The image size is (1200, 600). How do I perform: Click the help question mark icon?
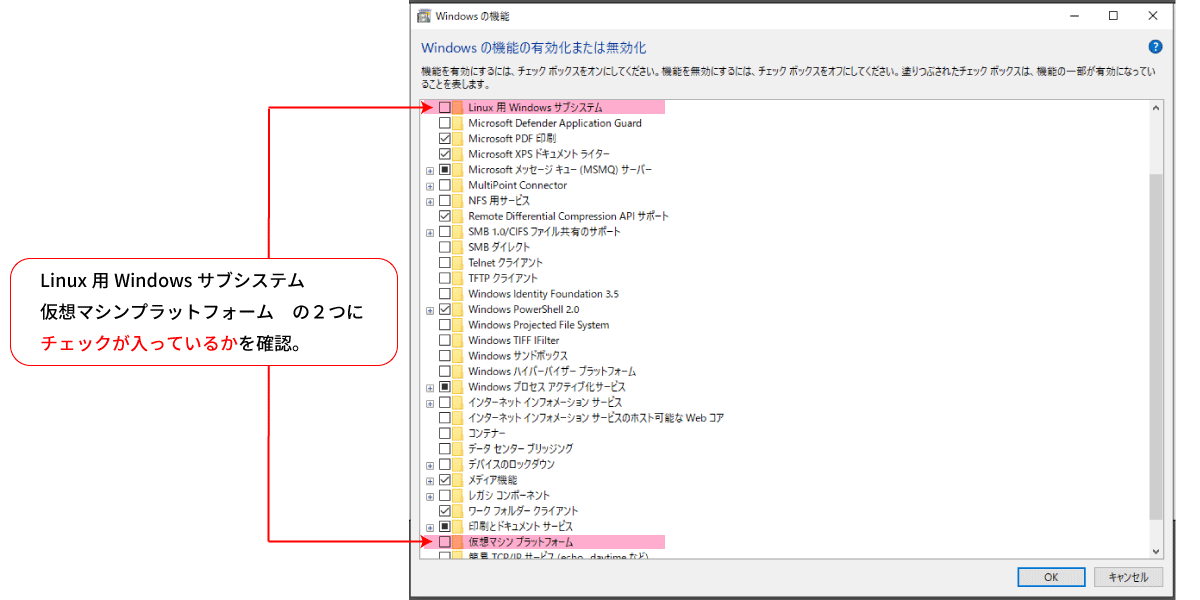[1155, 47]
